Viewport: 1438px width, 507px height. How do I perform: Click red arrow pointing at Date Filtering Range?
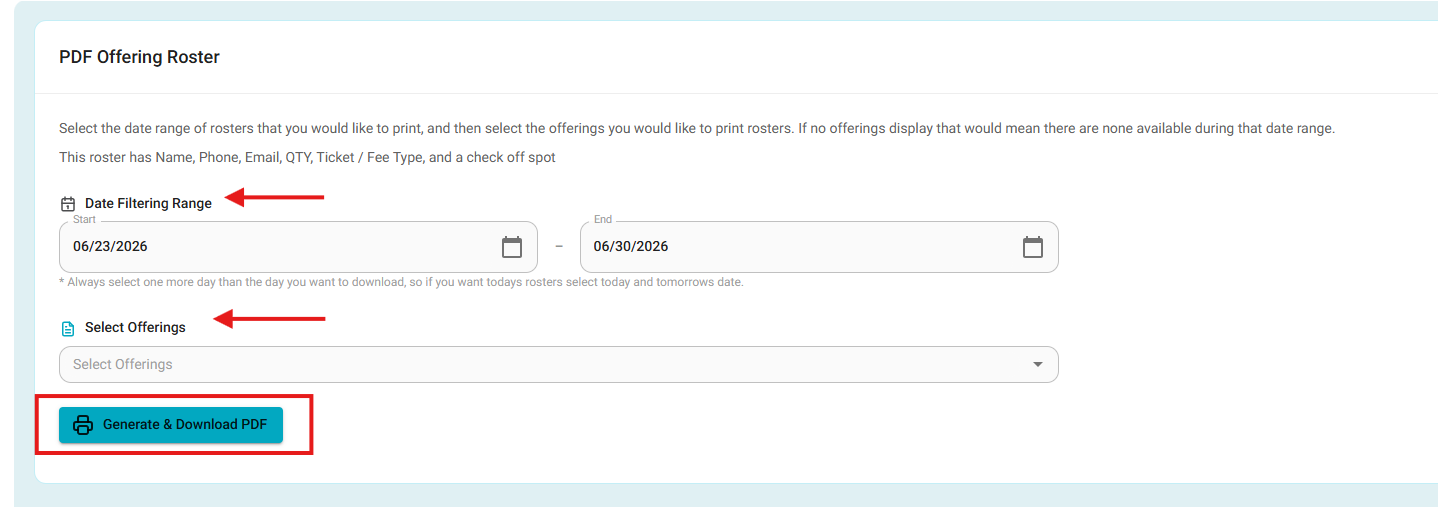pyautogui.click(x=274, y=197)
